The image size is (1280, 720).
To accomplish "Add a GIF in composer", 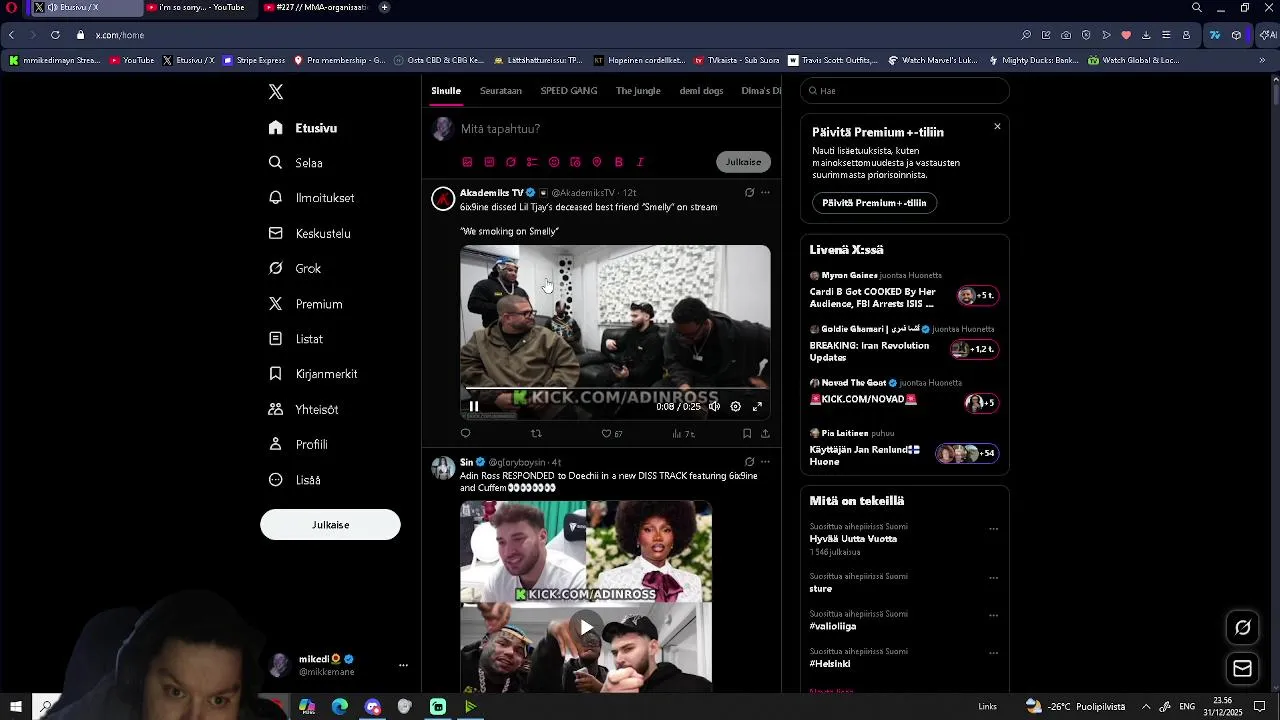I will coord(489,162).
